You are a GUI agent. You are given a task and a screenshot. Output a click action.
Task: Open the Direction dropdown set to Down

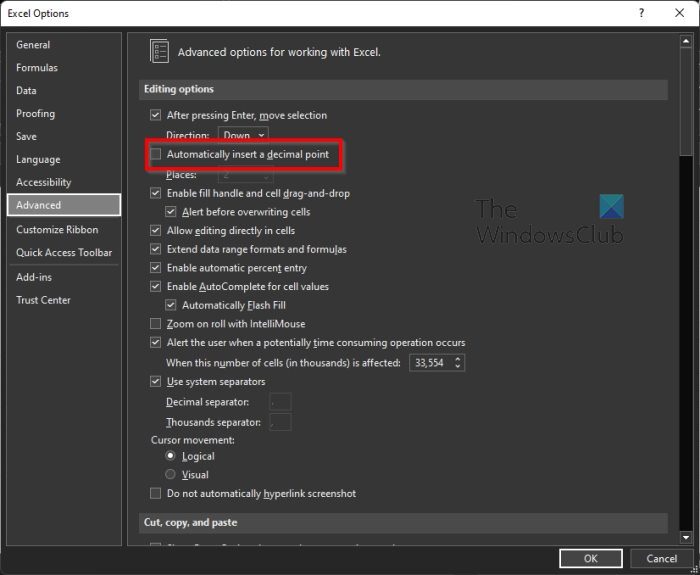243,135
